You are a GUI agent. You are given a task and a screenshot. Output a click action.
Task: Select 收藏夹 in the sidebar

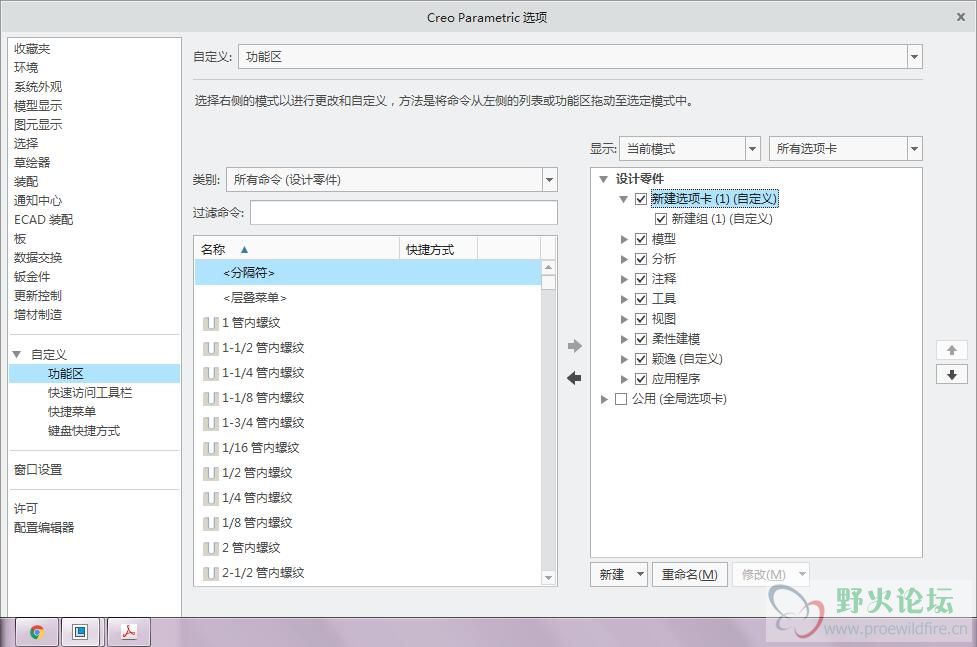coord(32,48)
